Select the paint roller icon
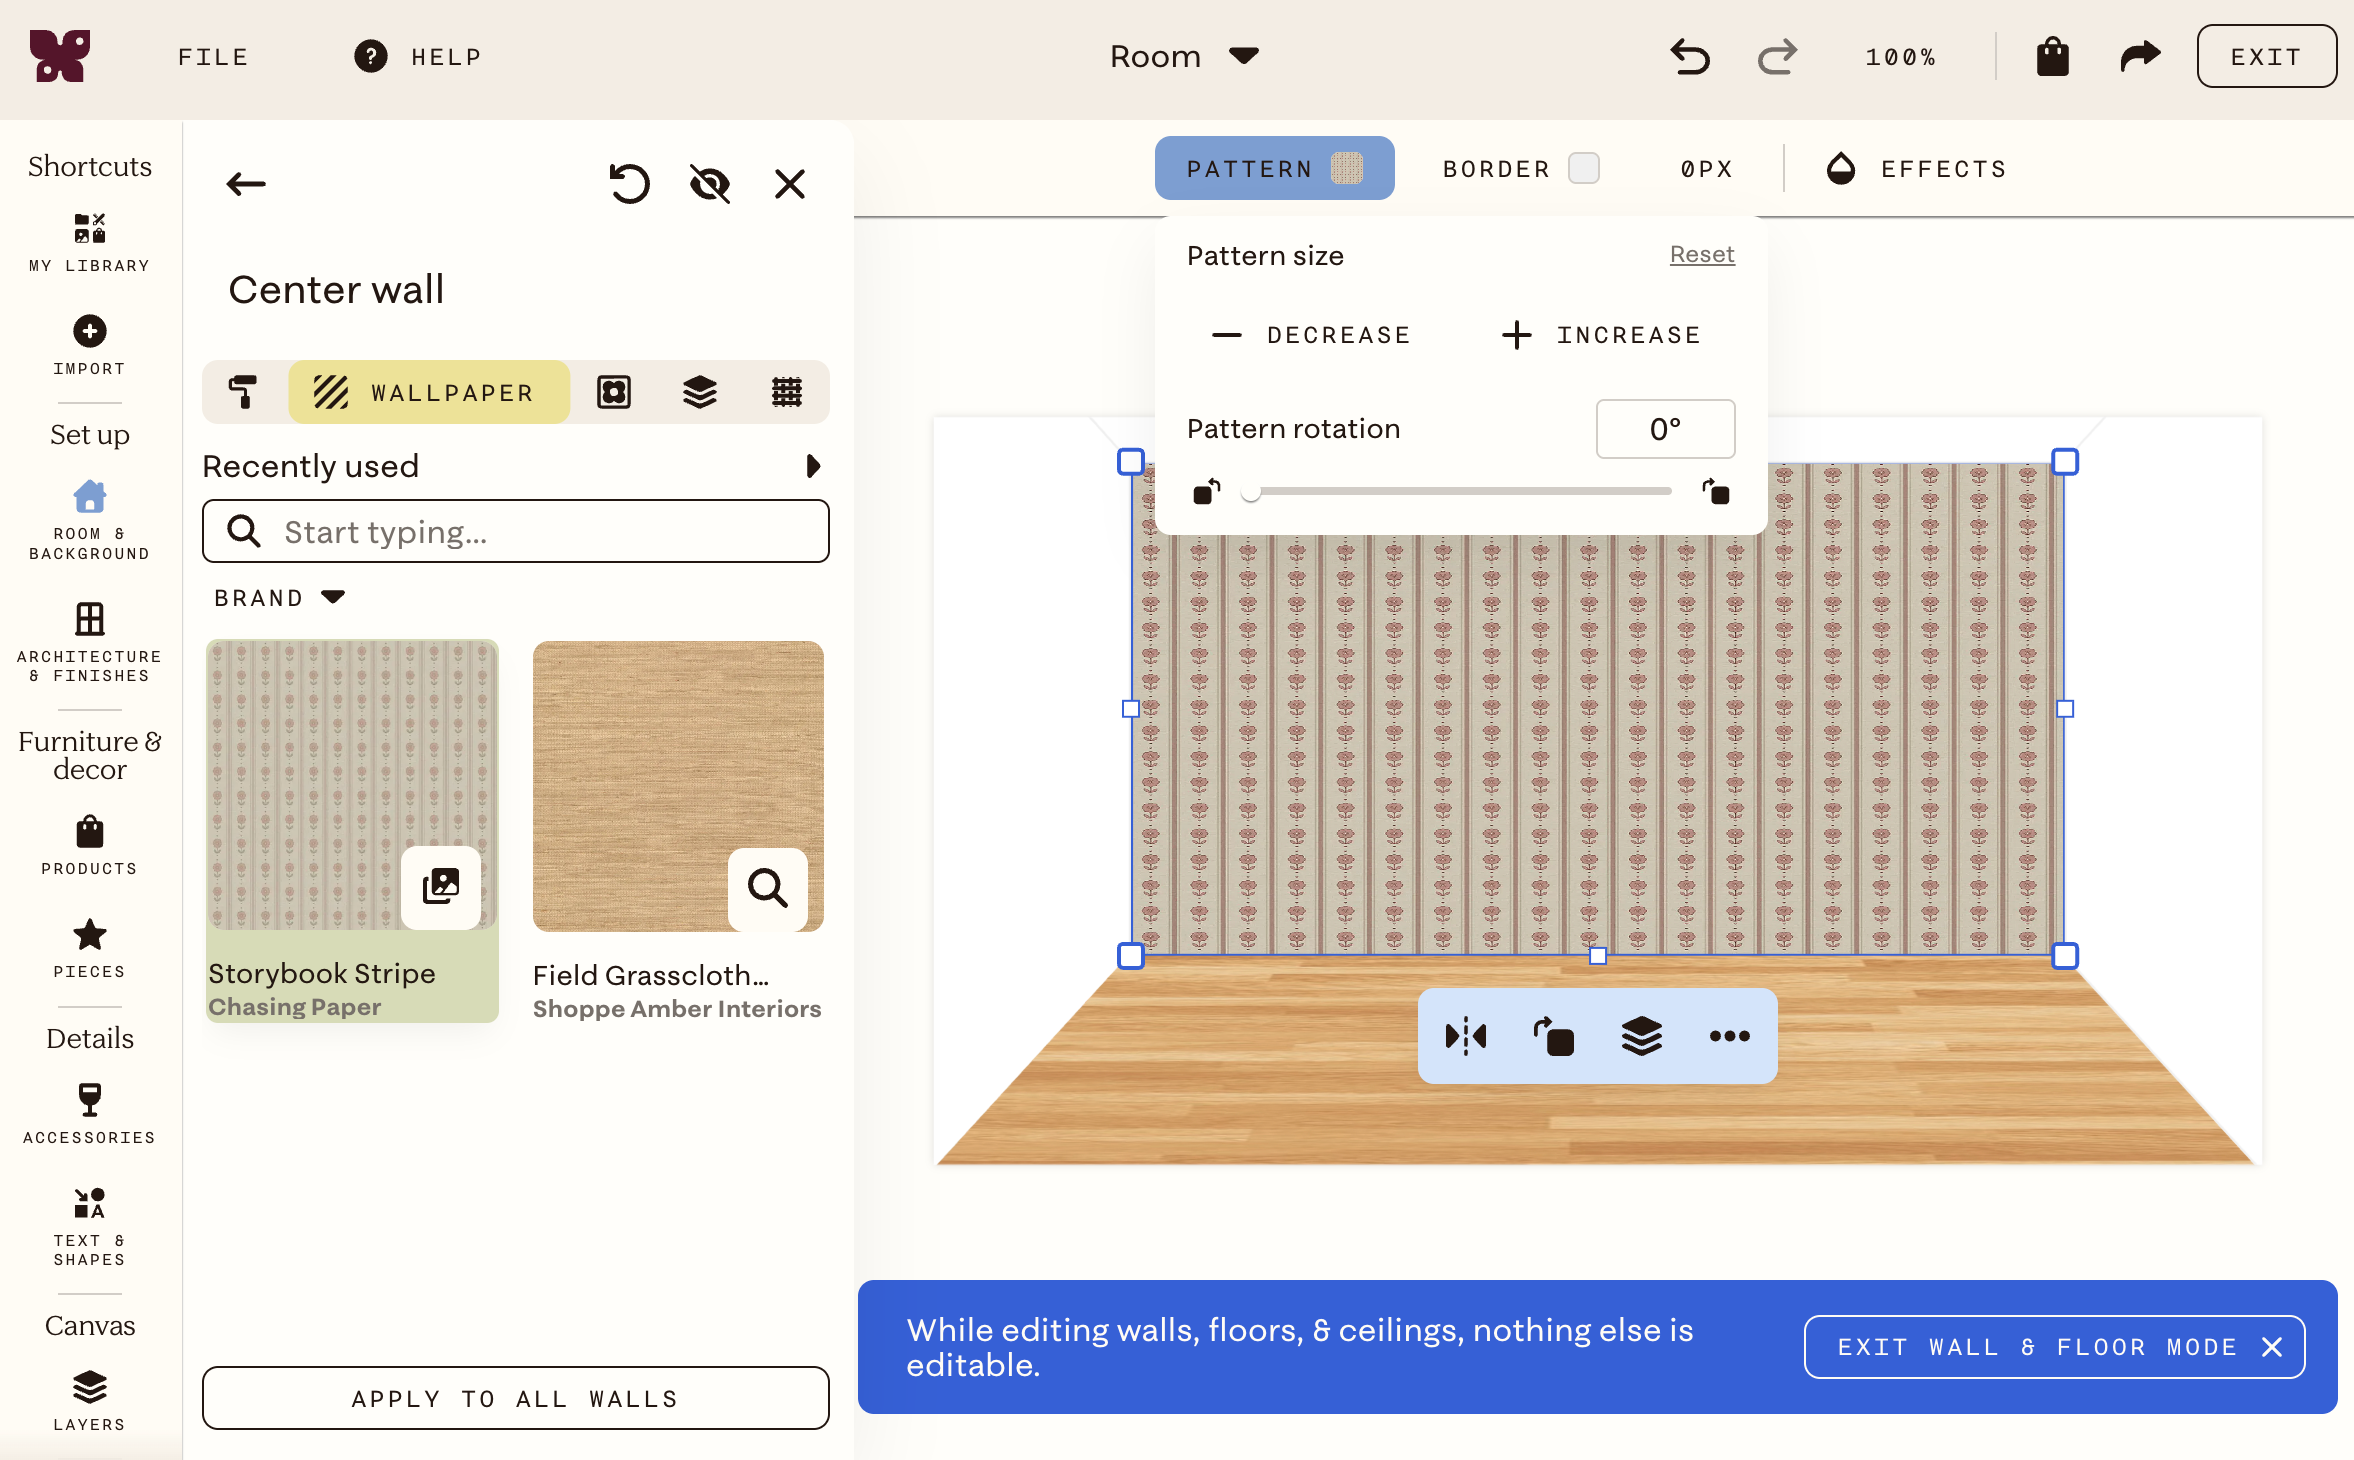This screenshot has height=1460, width=2354. 243,392
